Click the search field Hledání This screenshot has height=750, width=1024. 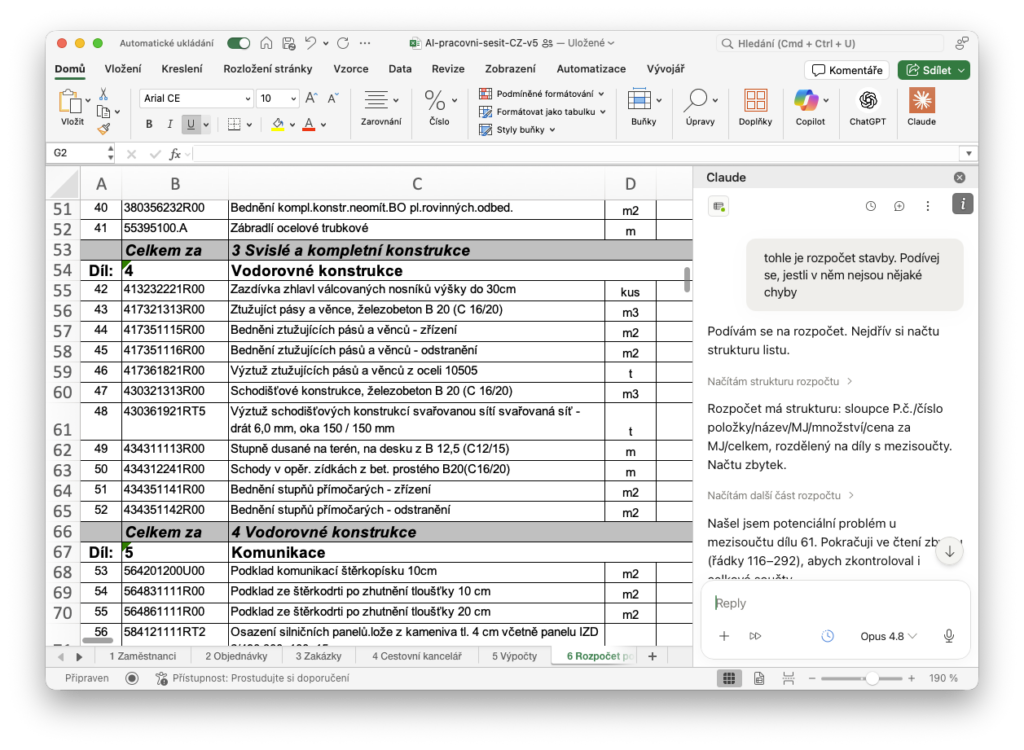click(829, 43)
